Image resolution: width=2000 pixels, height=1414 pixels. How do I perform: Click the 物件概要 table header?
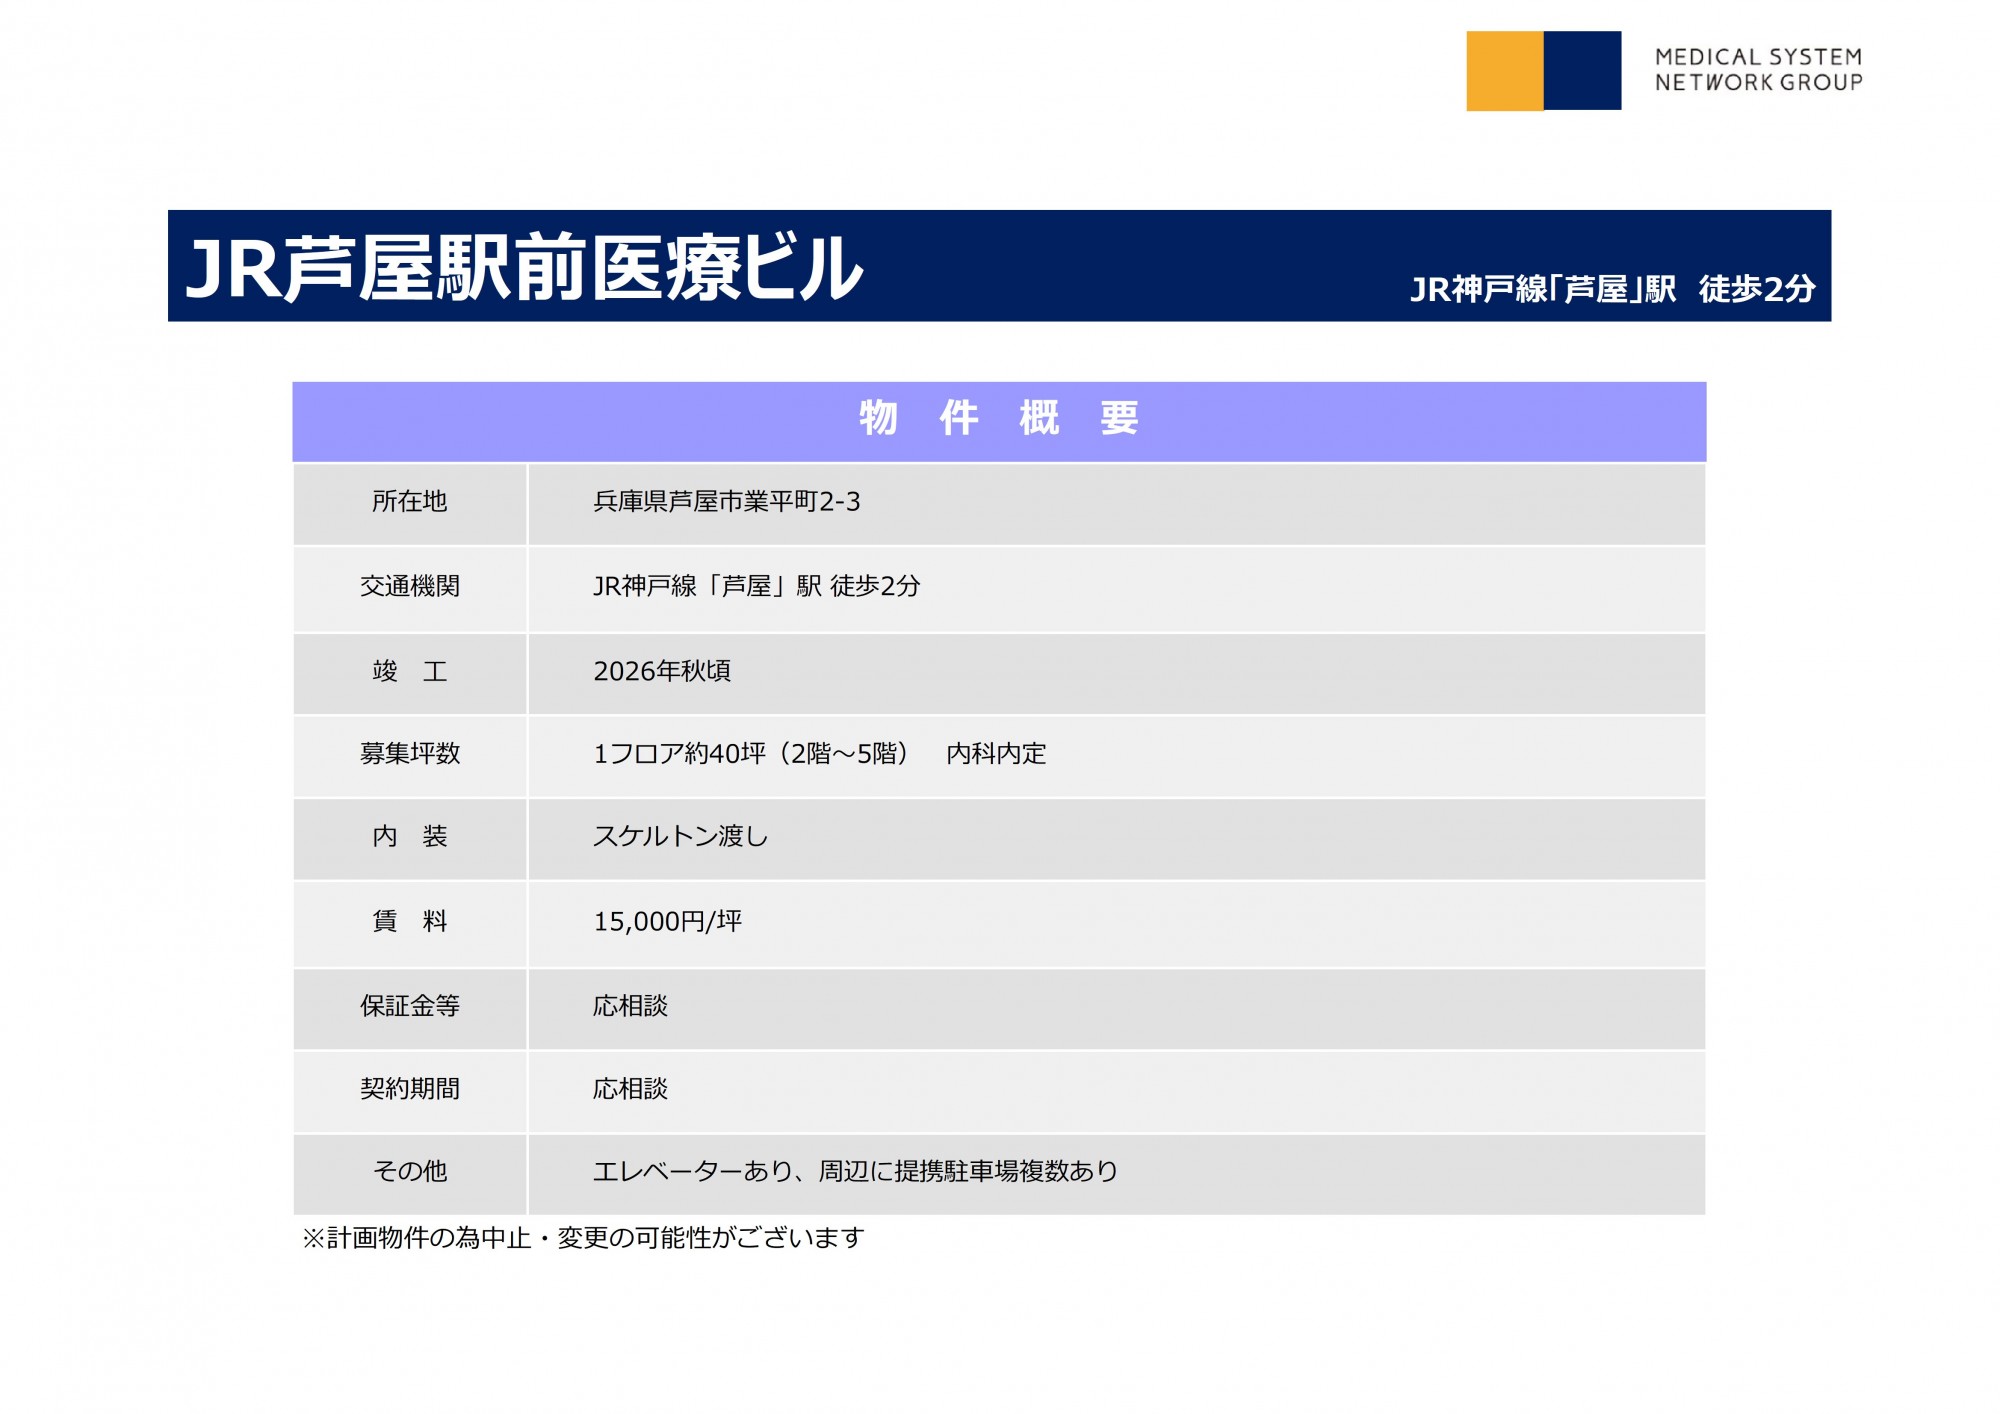(x=998, y=419)
